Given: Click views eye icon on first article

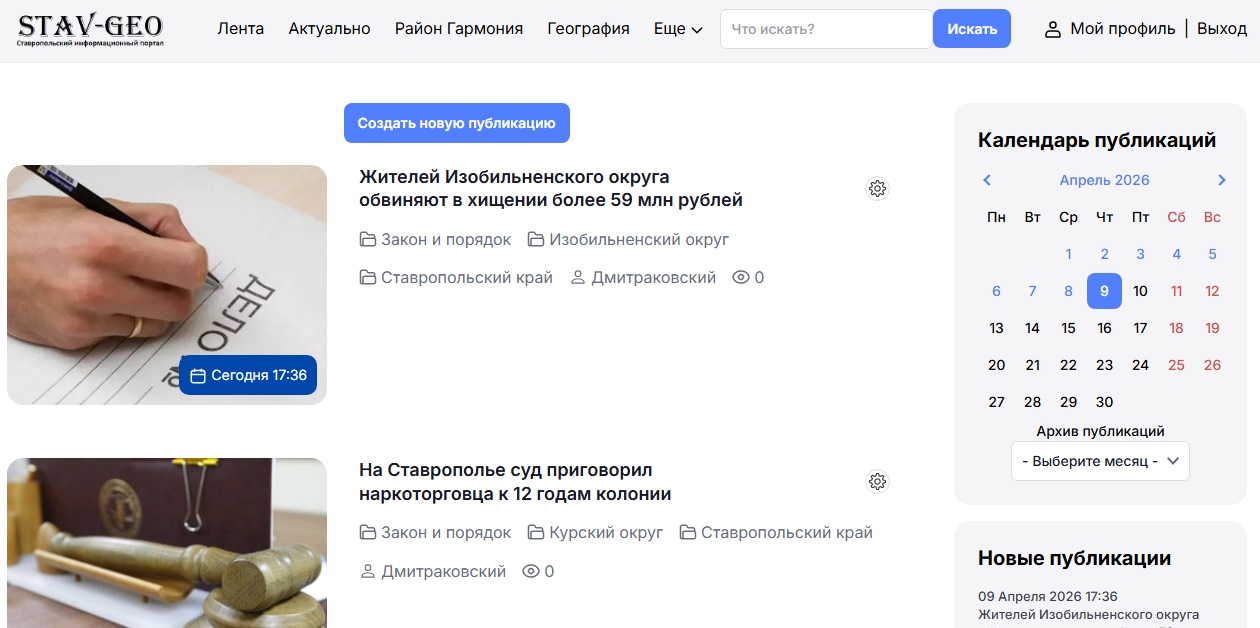Looking at the screenshot, I should point(741,278).
